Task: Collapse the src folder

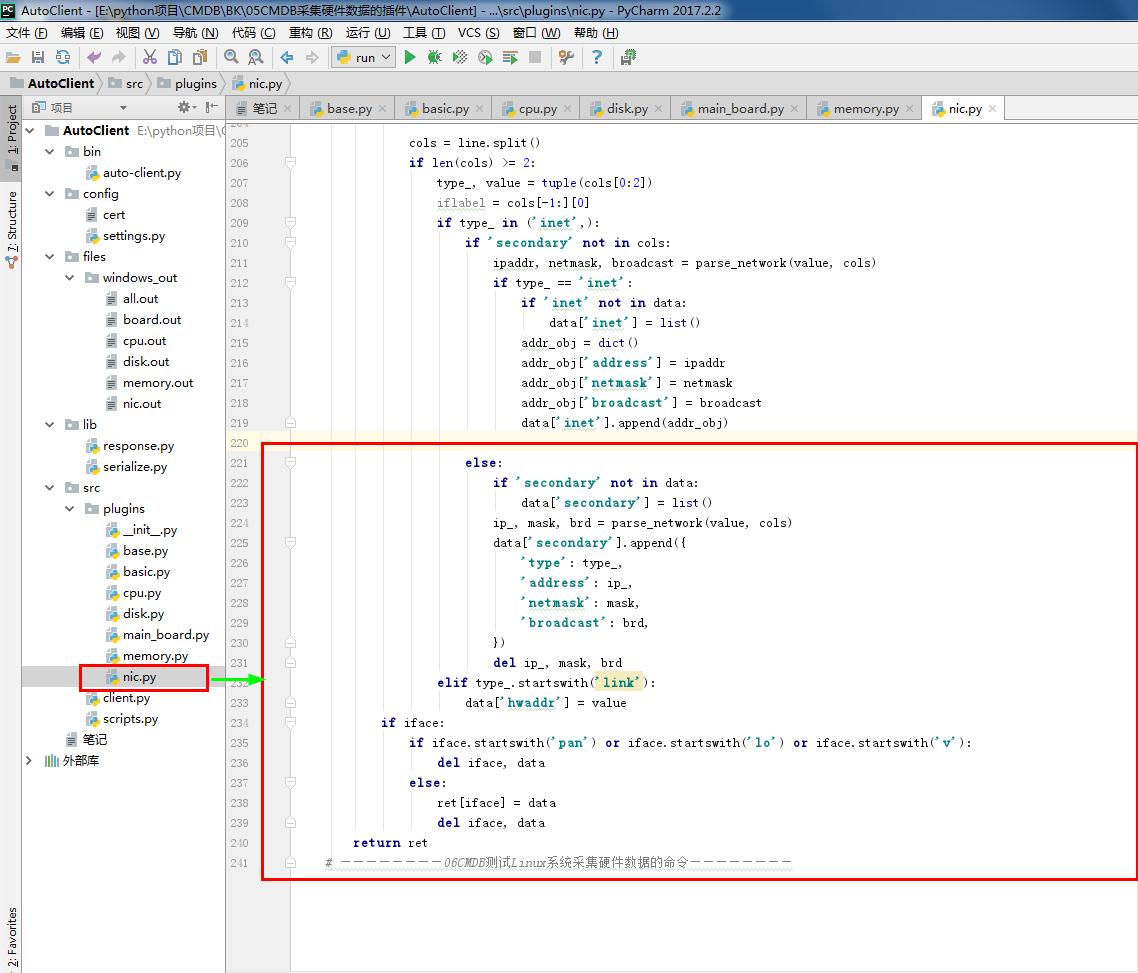Action: click(x=49, y=488)
